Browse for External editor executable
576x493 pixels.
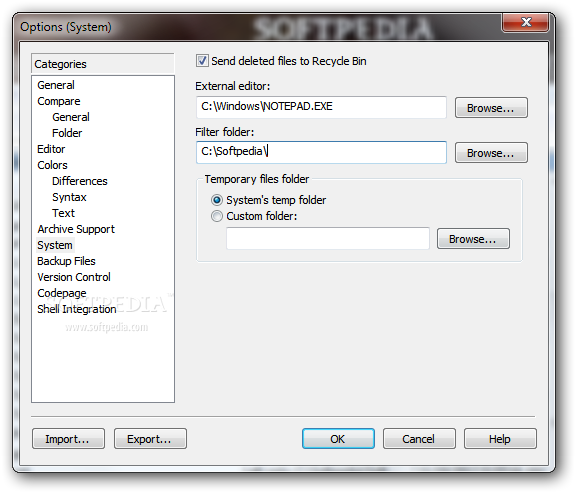[491, 108]
